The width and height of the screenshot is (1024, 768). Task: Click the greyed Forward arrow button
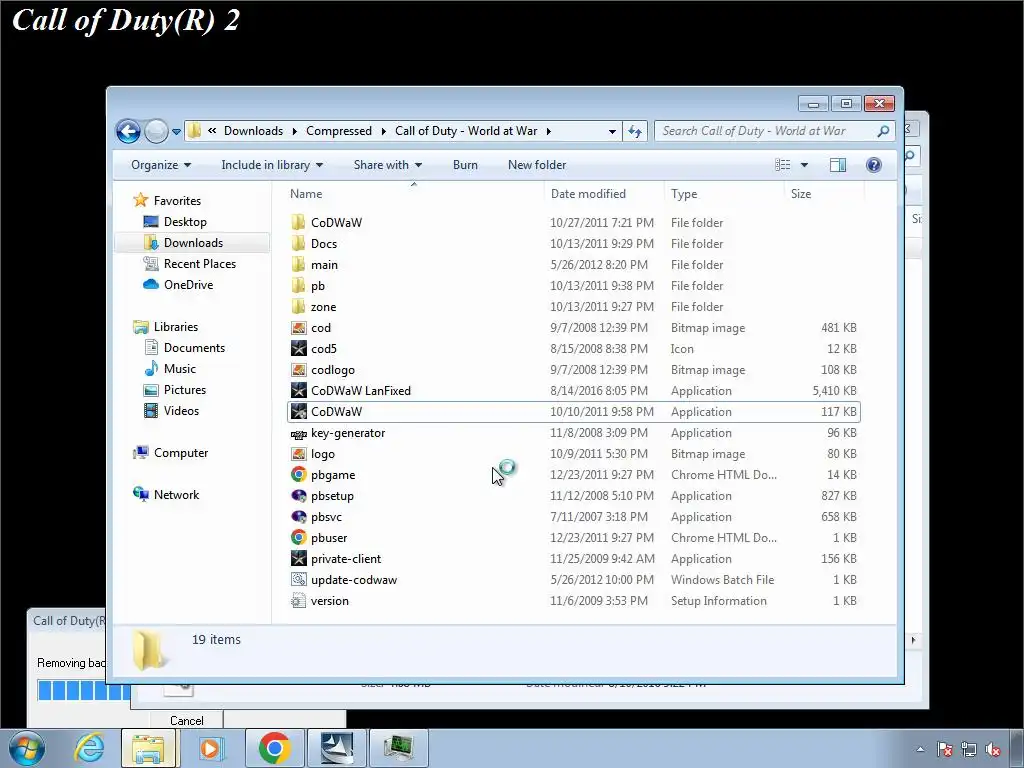[x=156, y=131]
